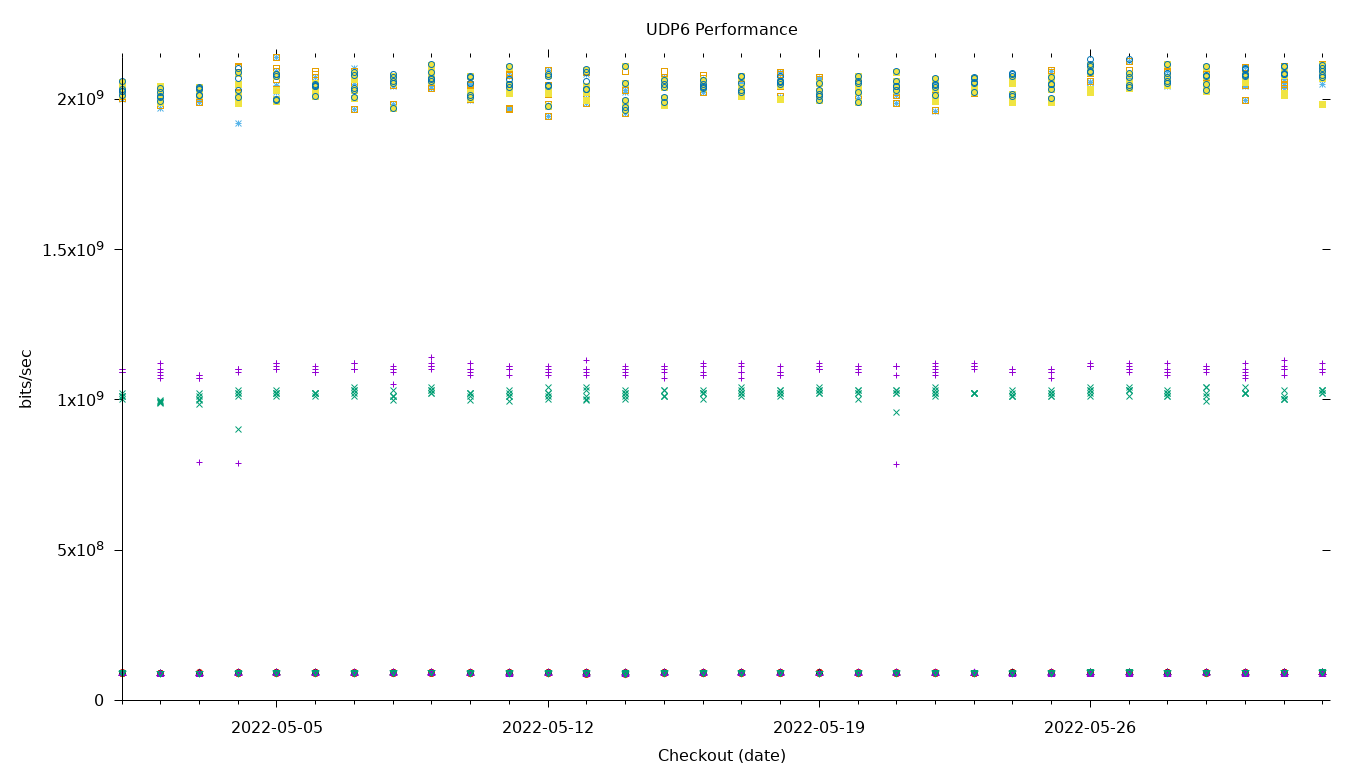This screenshot has width=1360, height=768.
Task: Click the 0 y-axis tick label
Action: (99, 700)
